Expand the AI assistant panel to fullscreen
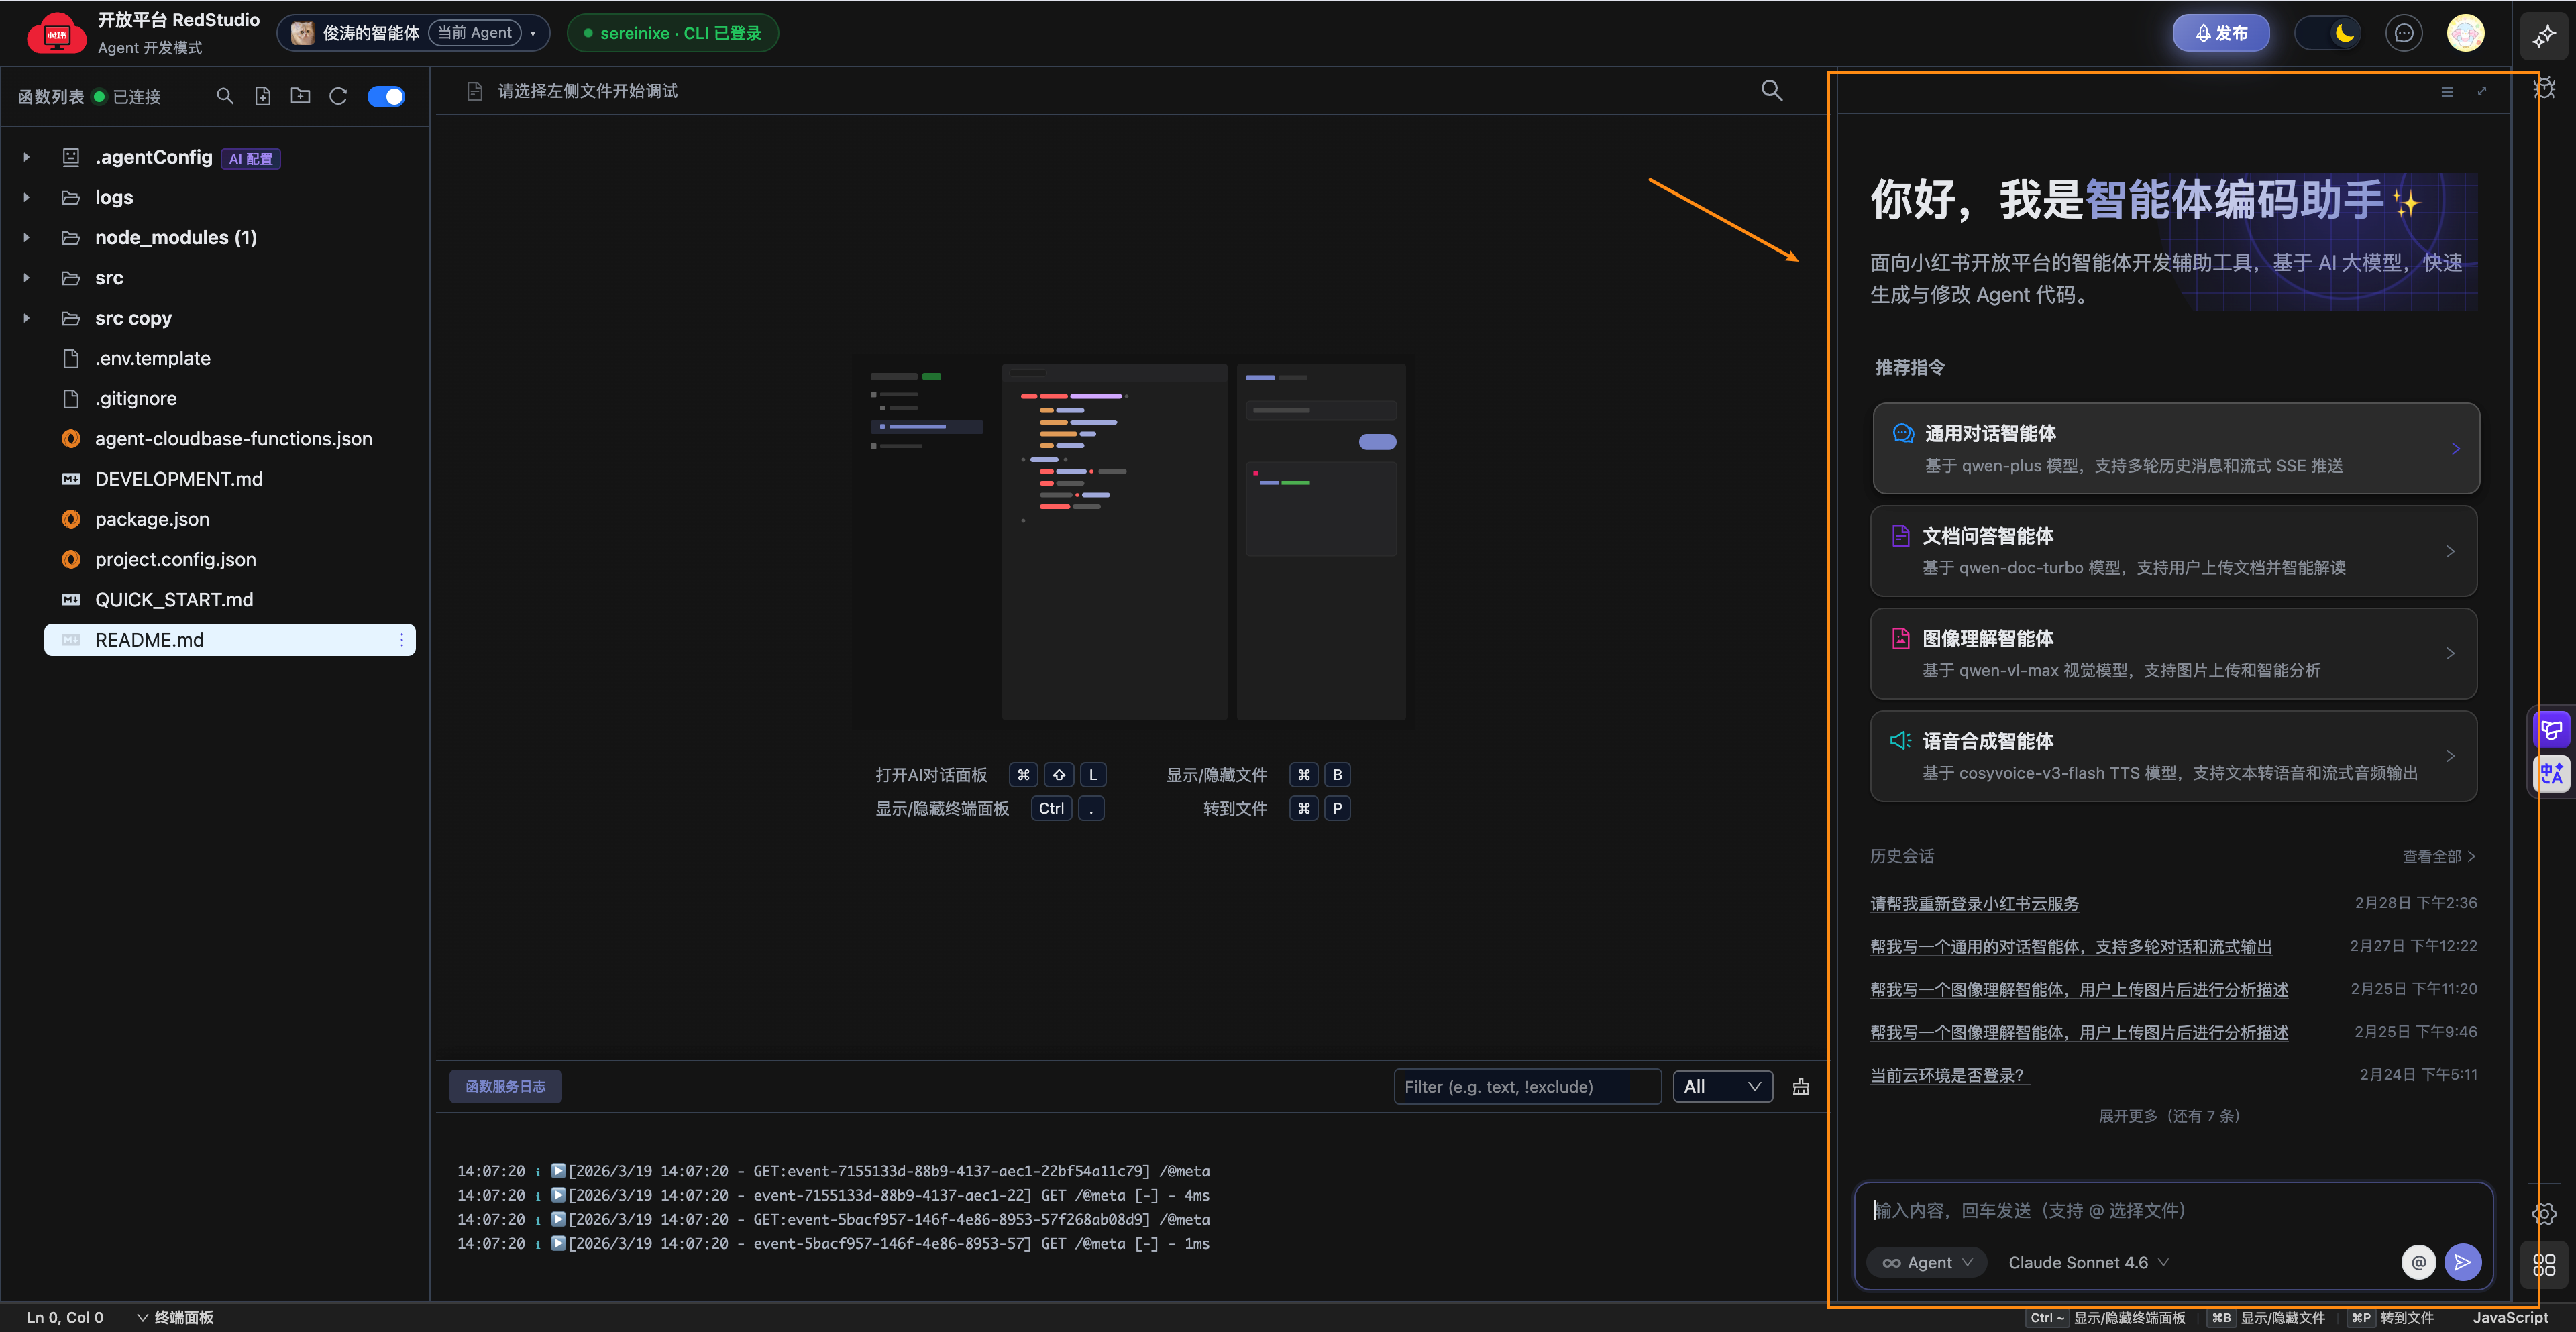Screen dimensions: 2576x1332 point(2482,91)
